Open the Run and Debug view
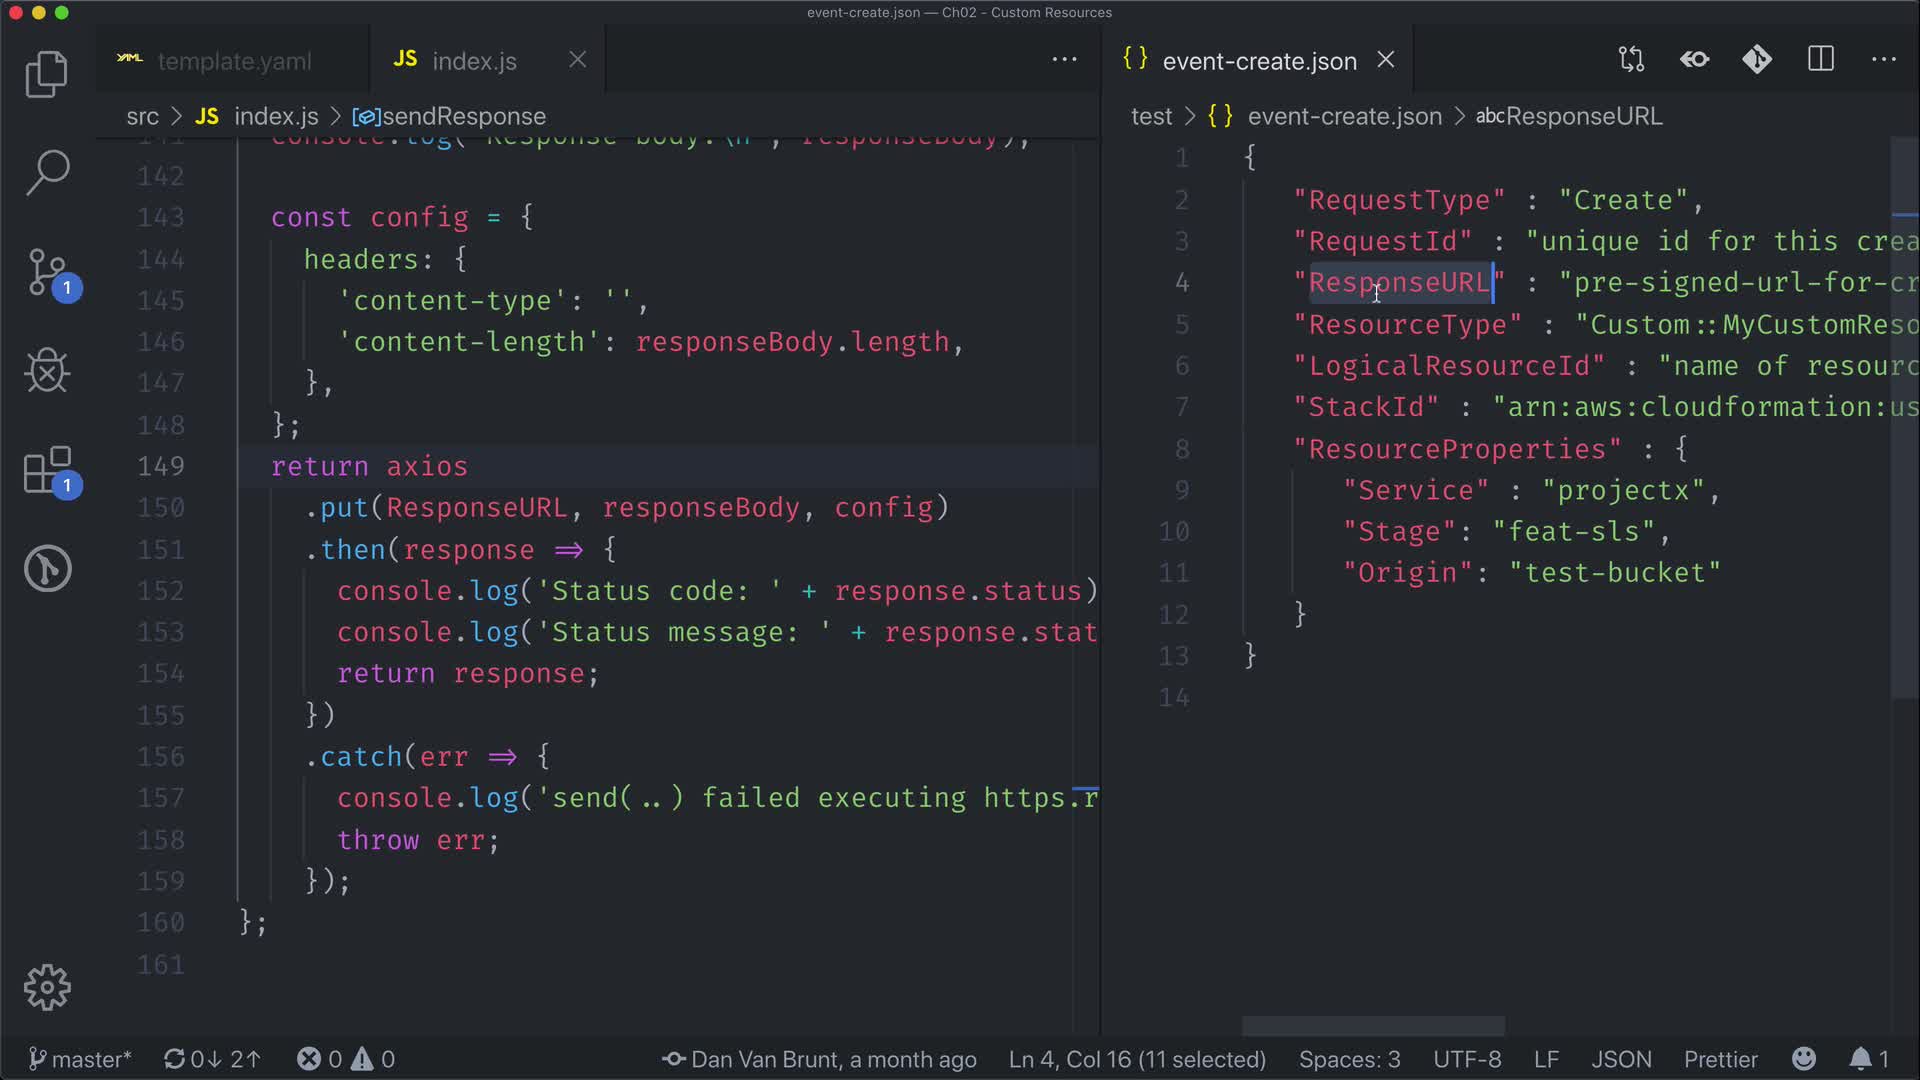1920x1080 pixels. 46,371
